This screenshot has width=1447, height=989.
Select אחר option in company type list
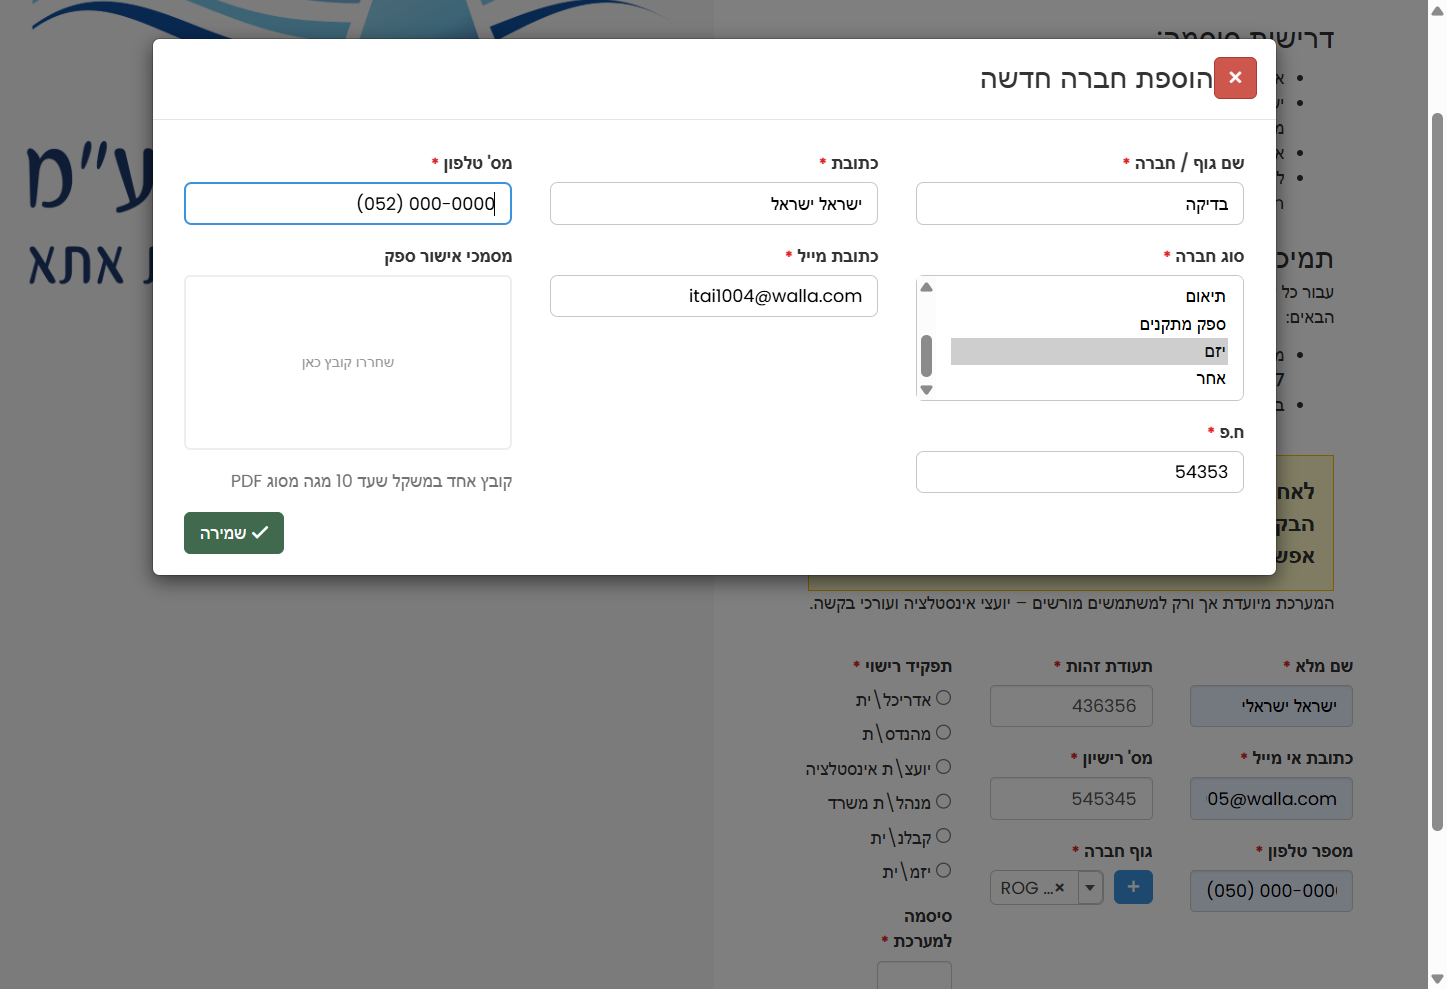click(x=1089, y=378)
